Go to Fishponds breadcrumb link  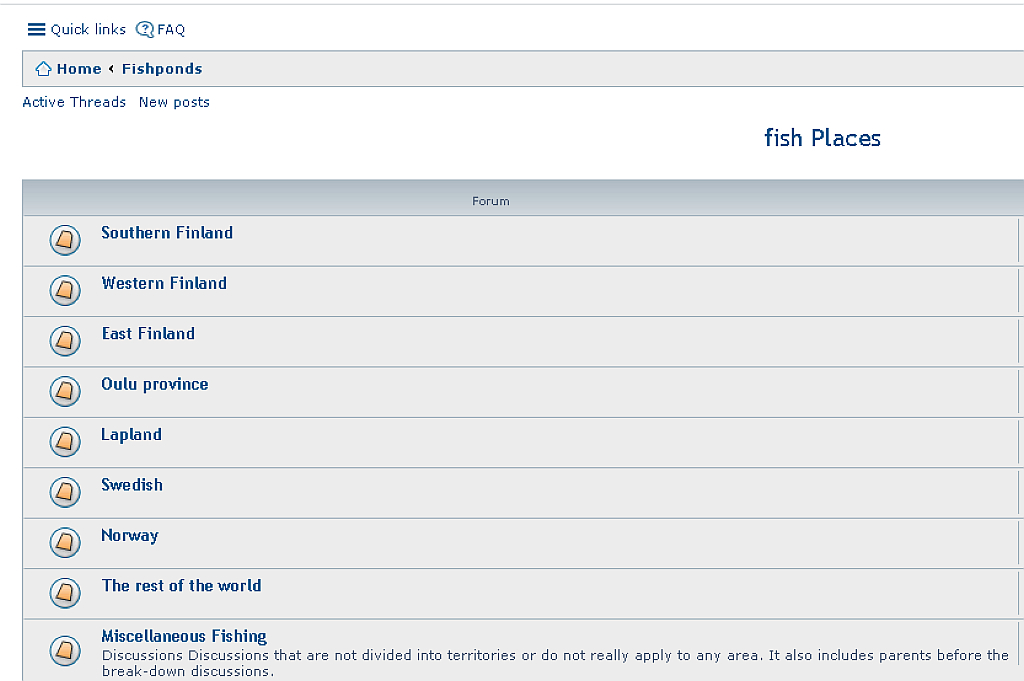pos(162,69)
